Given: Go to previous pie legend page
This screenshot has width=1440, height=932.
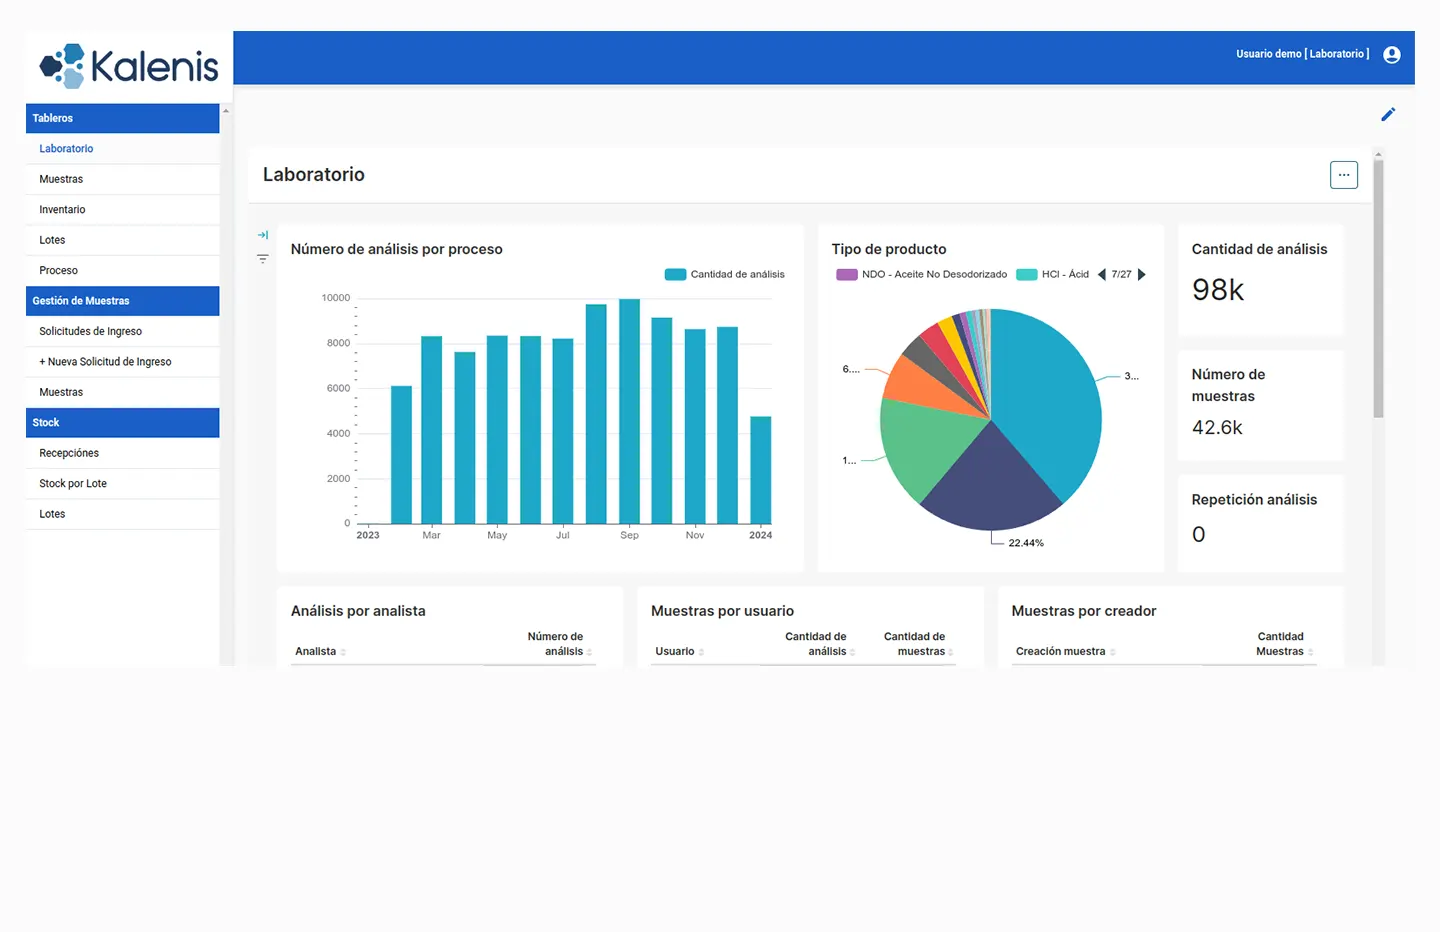Looking at the screenshot, I should pyautogui.click(x=1102, y=274).
